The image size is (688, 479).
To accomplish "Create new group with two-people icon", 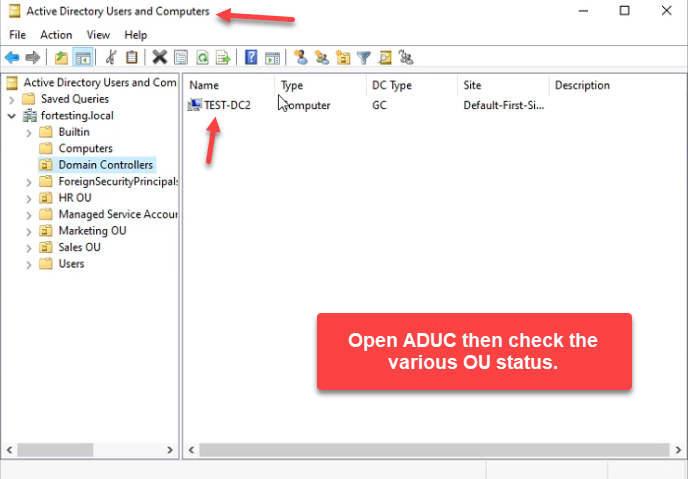I will [322, 57].
